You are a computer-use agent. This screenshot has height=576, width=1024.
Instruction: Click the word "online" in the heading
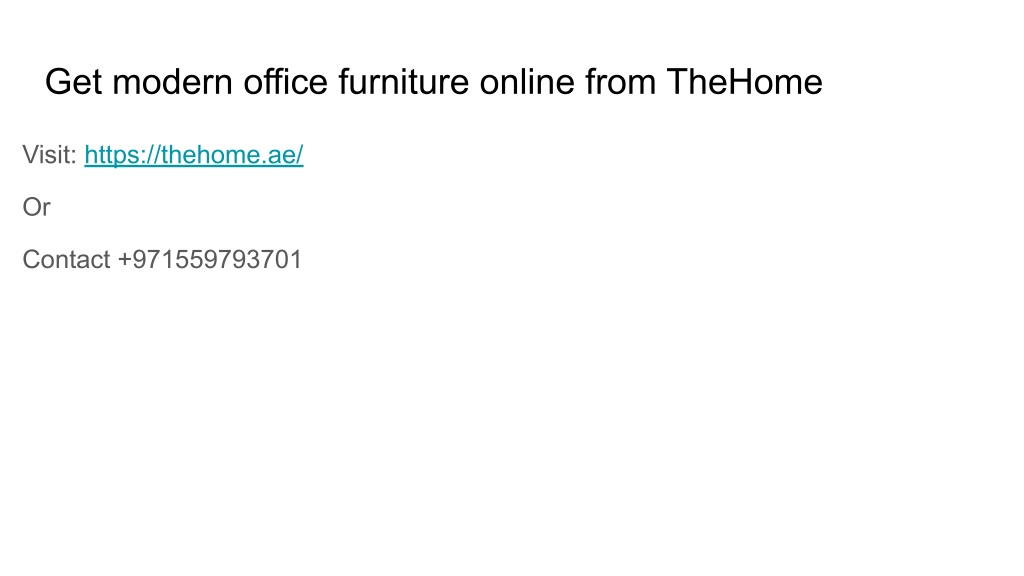[527, 82]
